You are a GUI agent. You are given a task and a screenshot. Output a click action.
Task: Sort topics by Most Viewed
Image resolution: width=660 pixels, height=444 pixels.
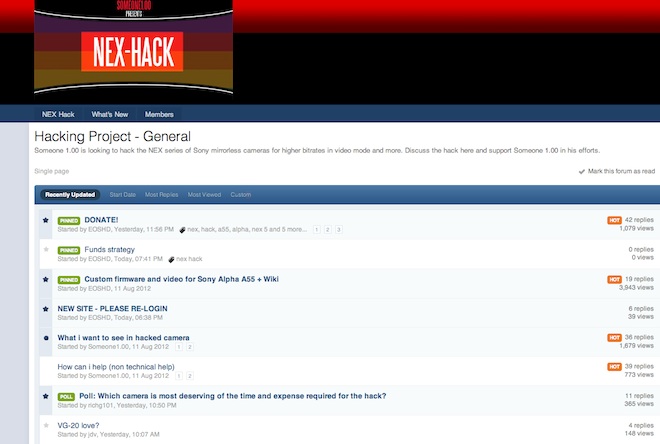coord(204,194)
